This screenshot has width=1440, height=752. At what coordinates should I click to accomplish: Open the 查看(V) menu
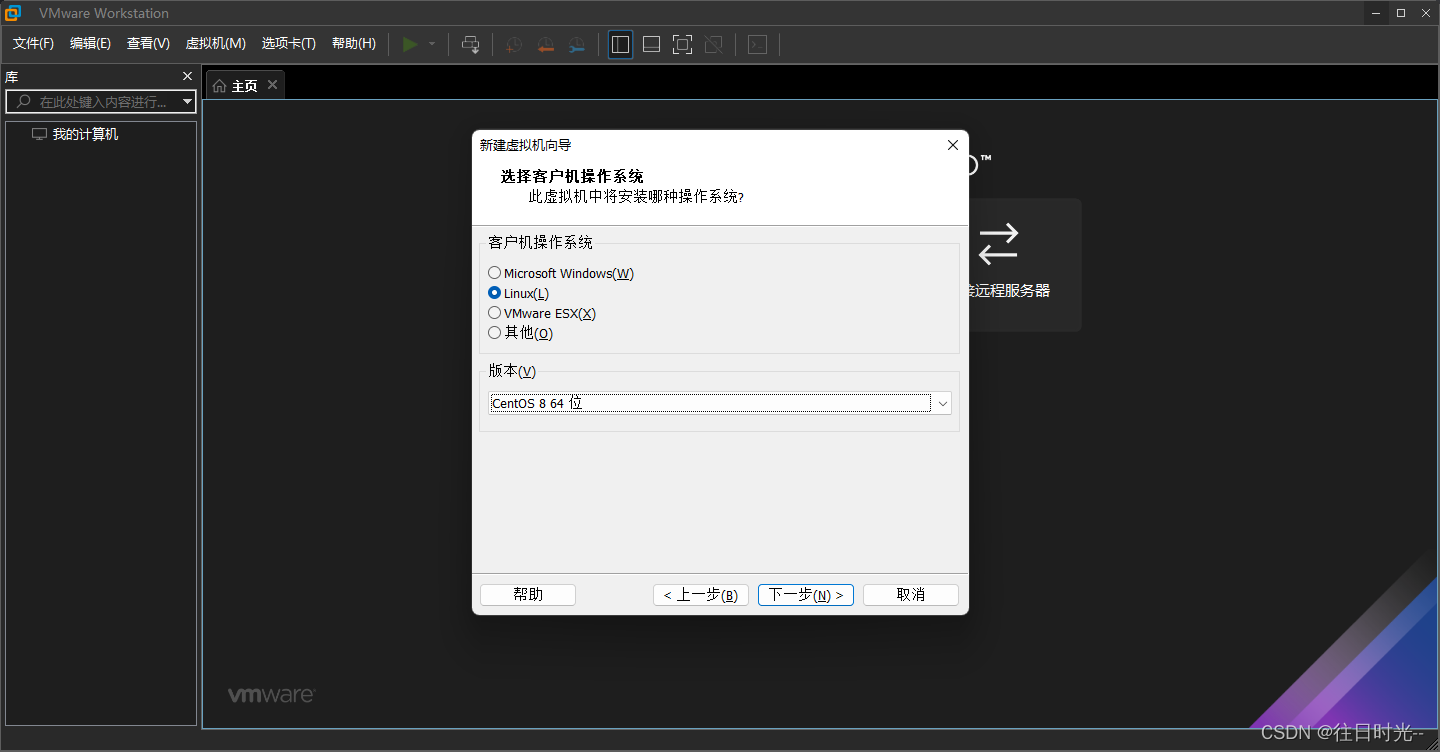pyautogui.click(x=148, y=44)
